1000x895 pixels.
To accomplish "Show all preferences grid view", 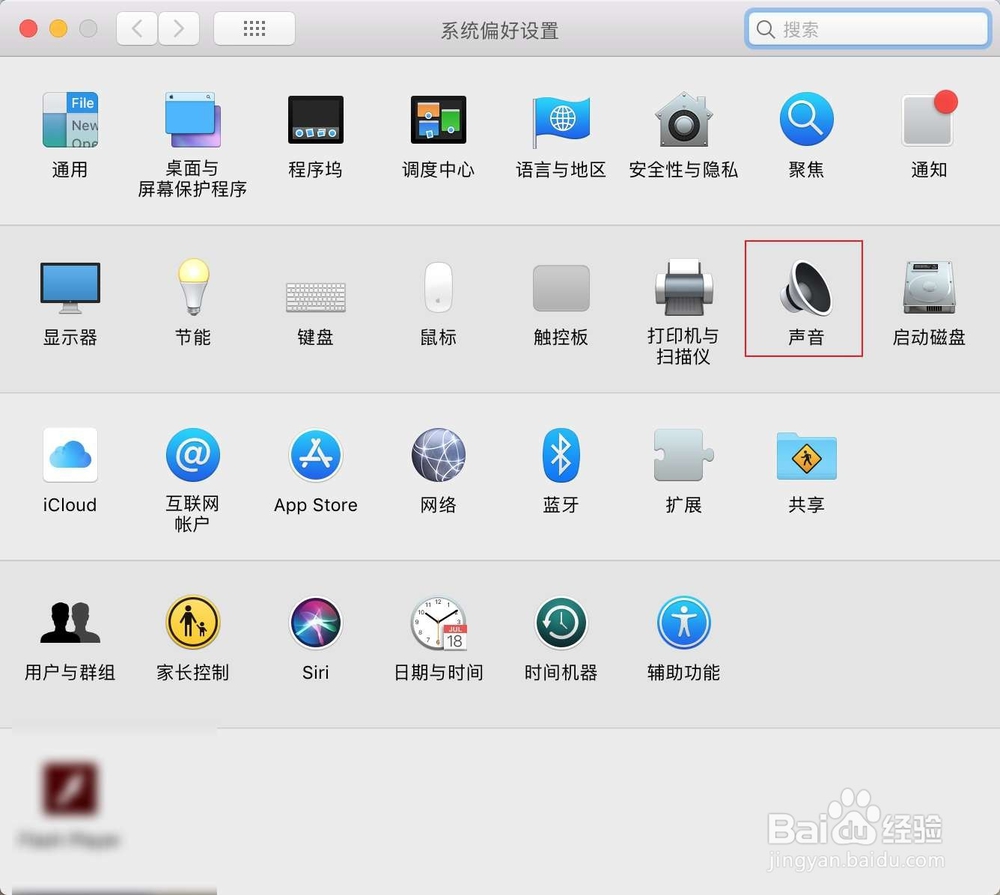I will (254, 28).
